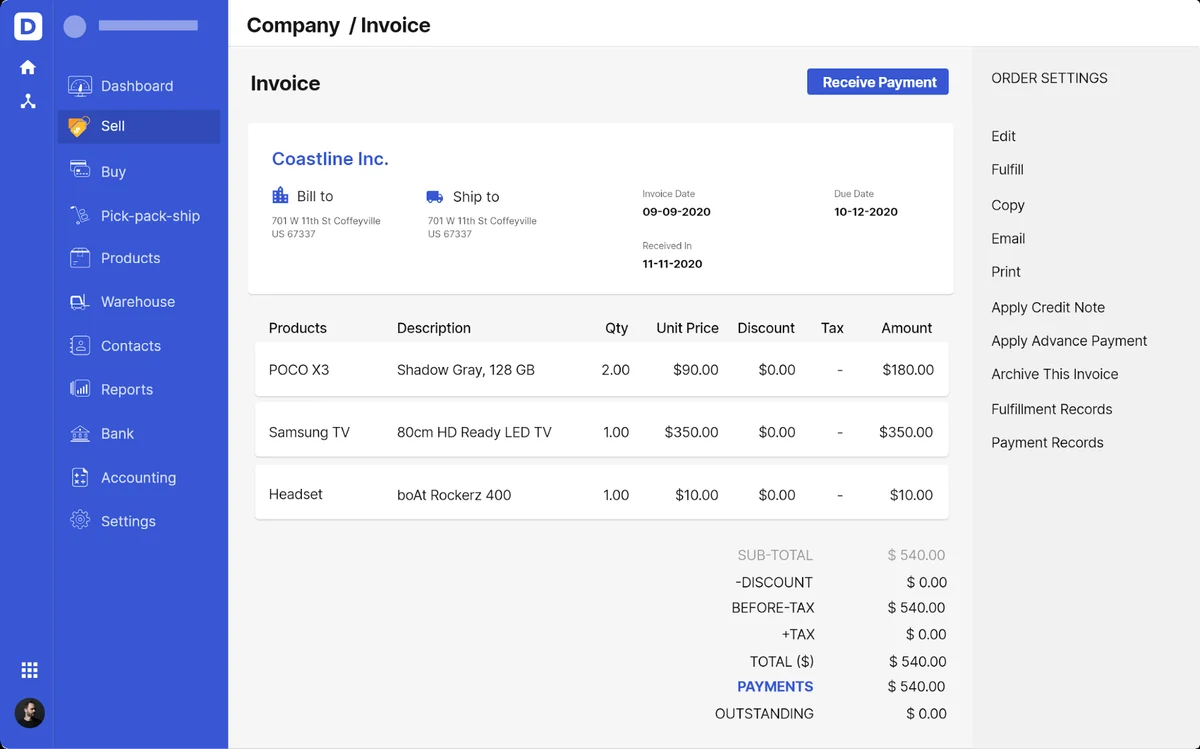The height and width of the screenshot is (749, 1200).
Task: Click the Pick-pack-ship trolley icon
Action: pyautogui.click(x=80, y=215)
